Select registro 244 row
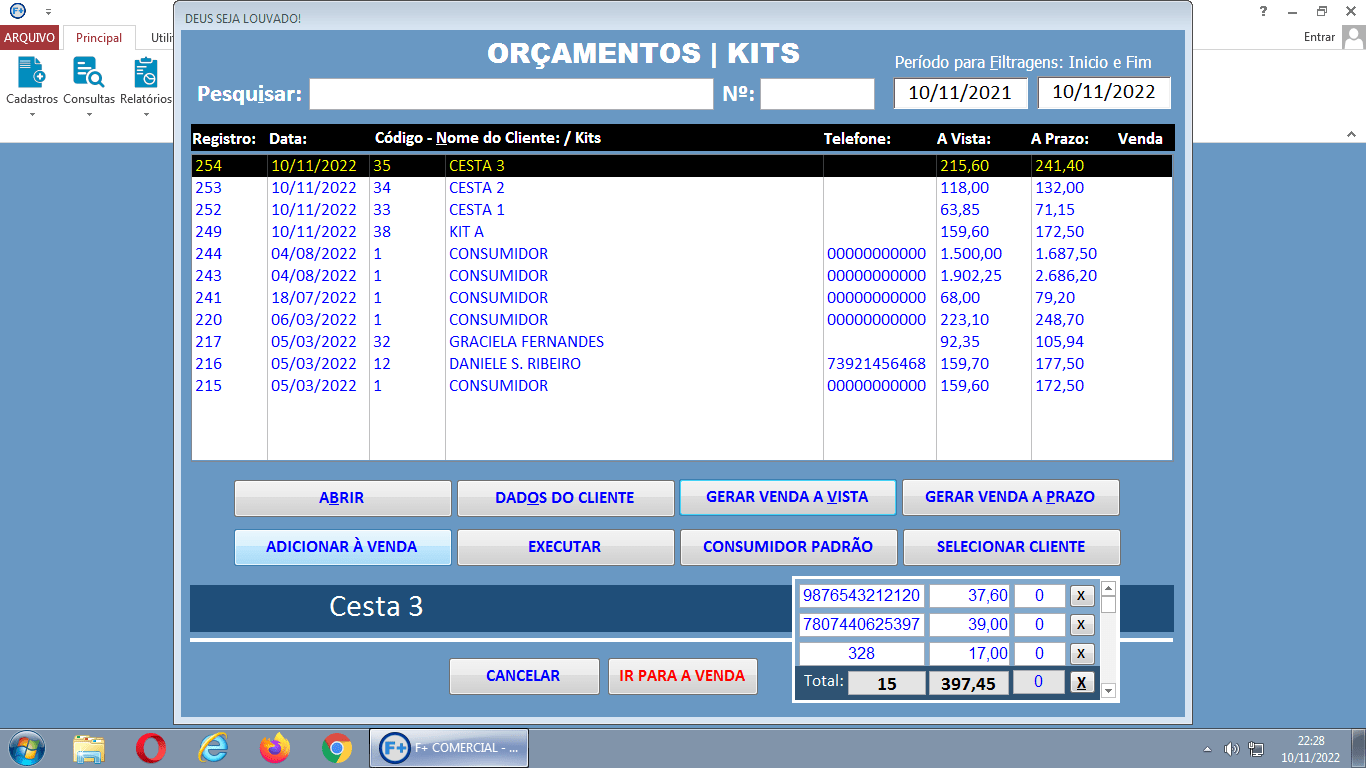 [x=681, y=254]
